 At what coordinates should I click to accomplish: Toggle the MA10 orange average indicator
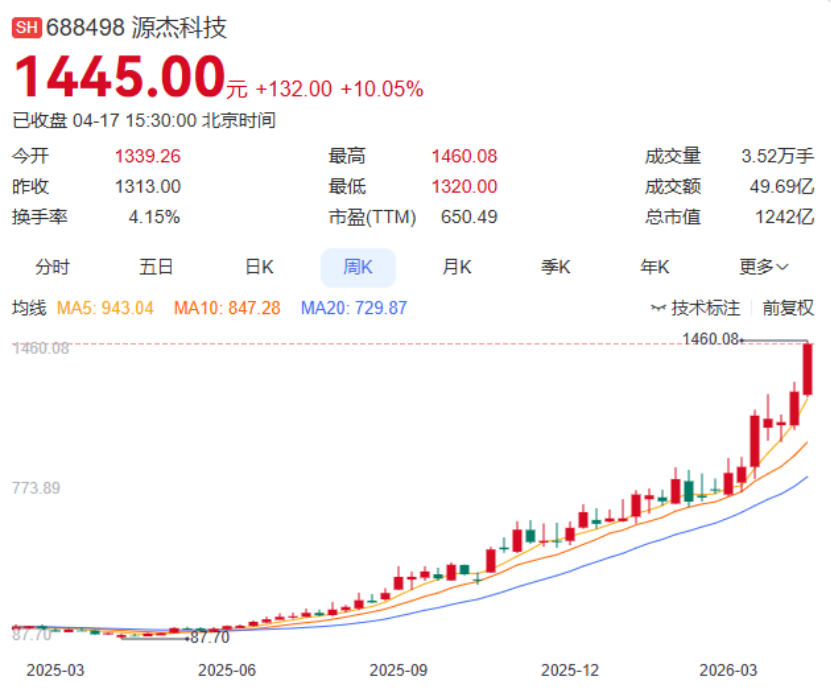[x=227, y=308]
